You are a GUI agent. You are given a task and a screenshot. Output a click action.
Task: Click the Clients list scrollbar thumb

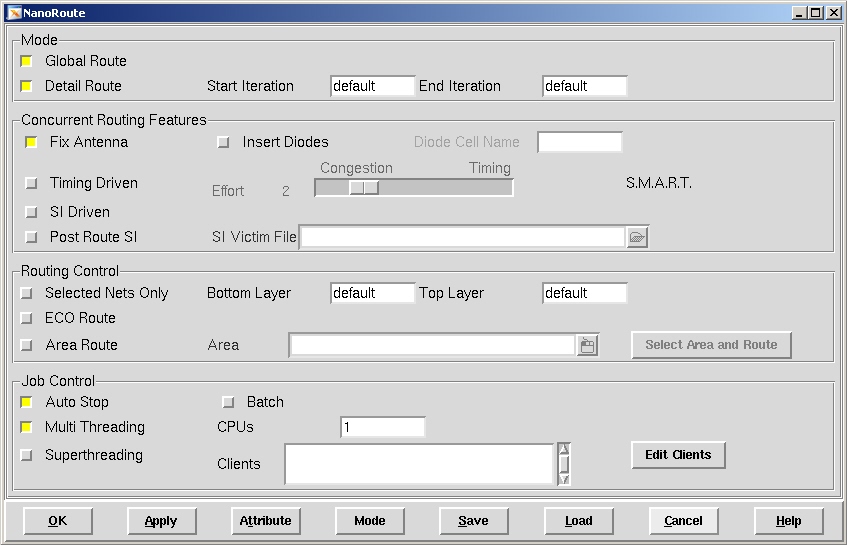pos(564,464)
